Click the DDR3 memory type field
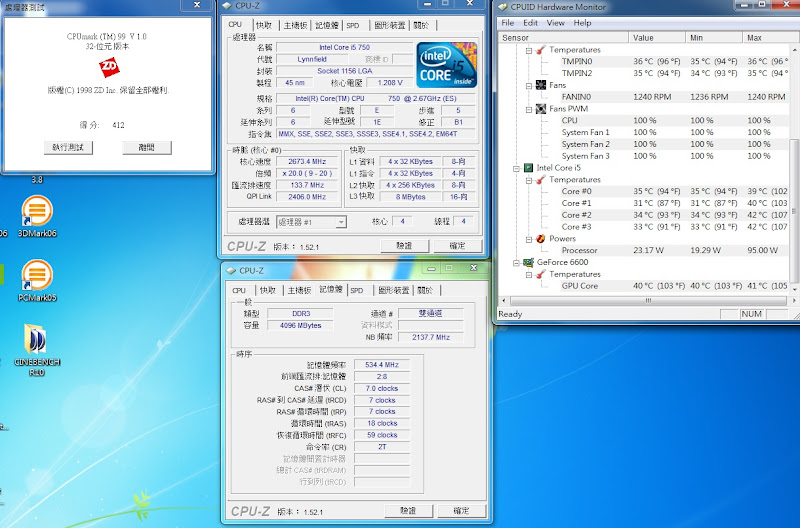800x528 pixels. [301, 314]
